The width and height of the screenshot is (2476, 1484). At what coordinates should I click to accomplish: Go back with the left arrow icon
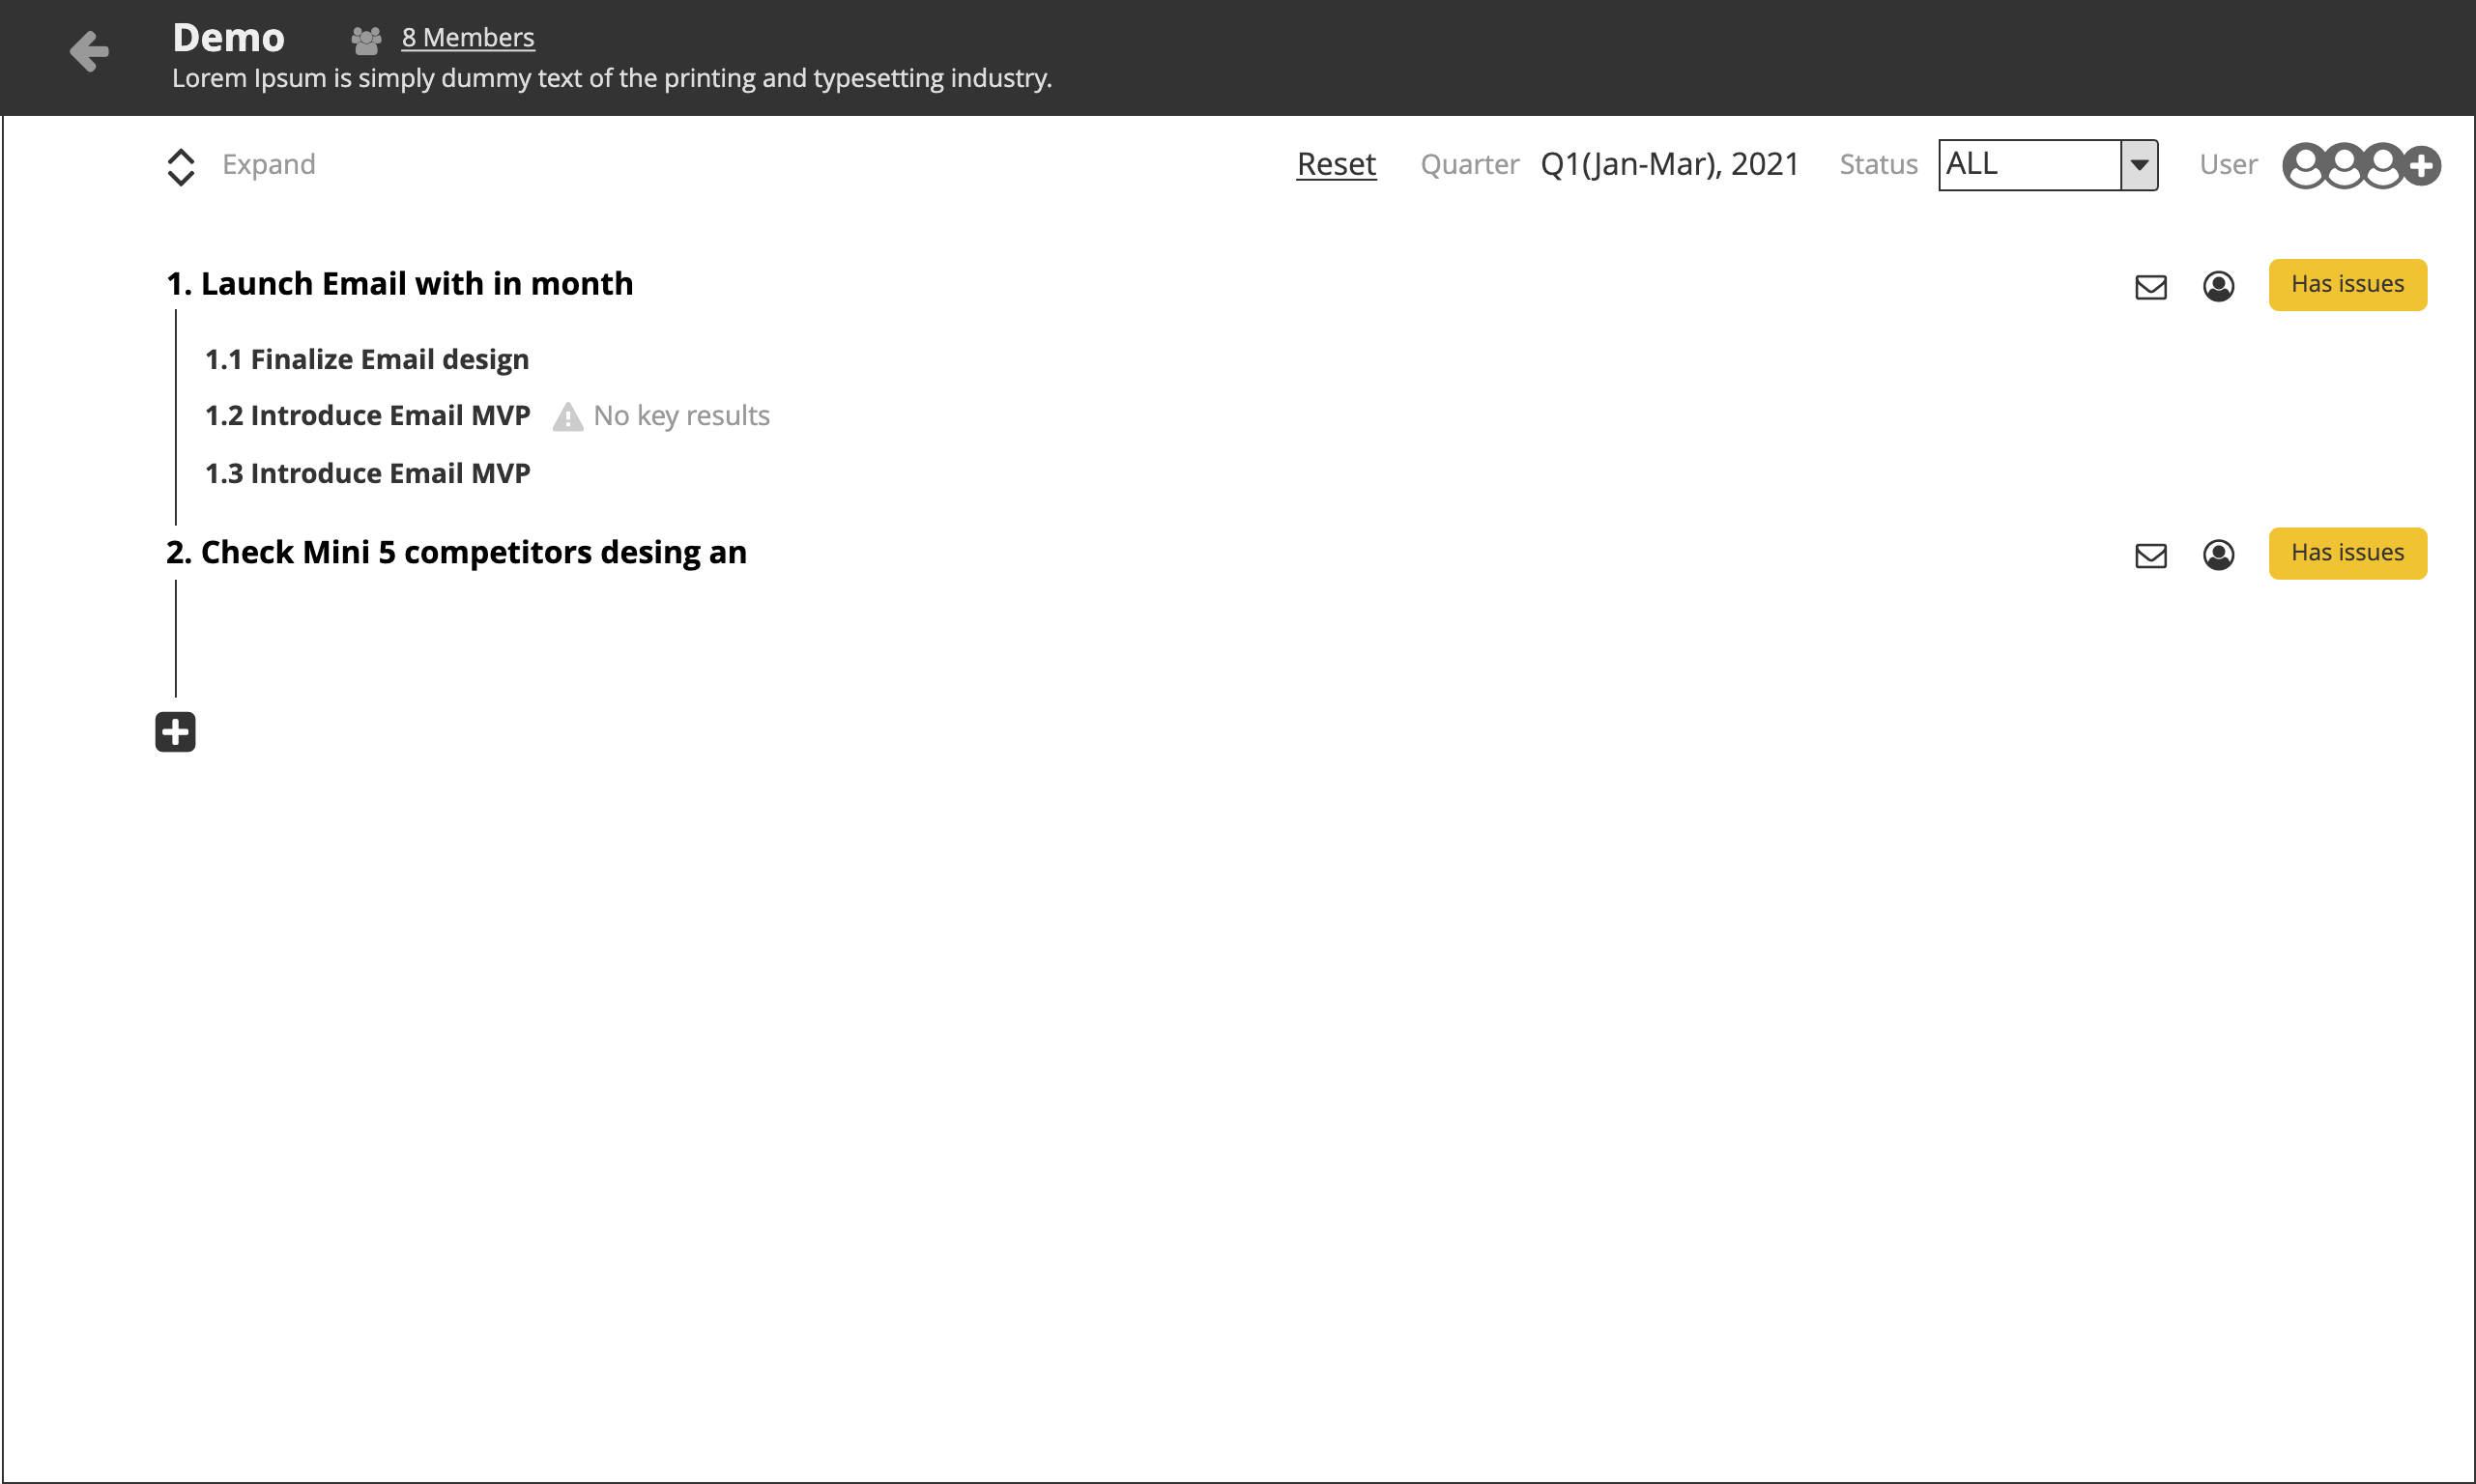coord(89,51)
